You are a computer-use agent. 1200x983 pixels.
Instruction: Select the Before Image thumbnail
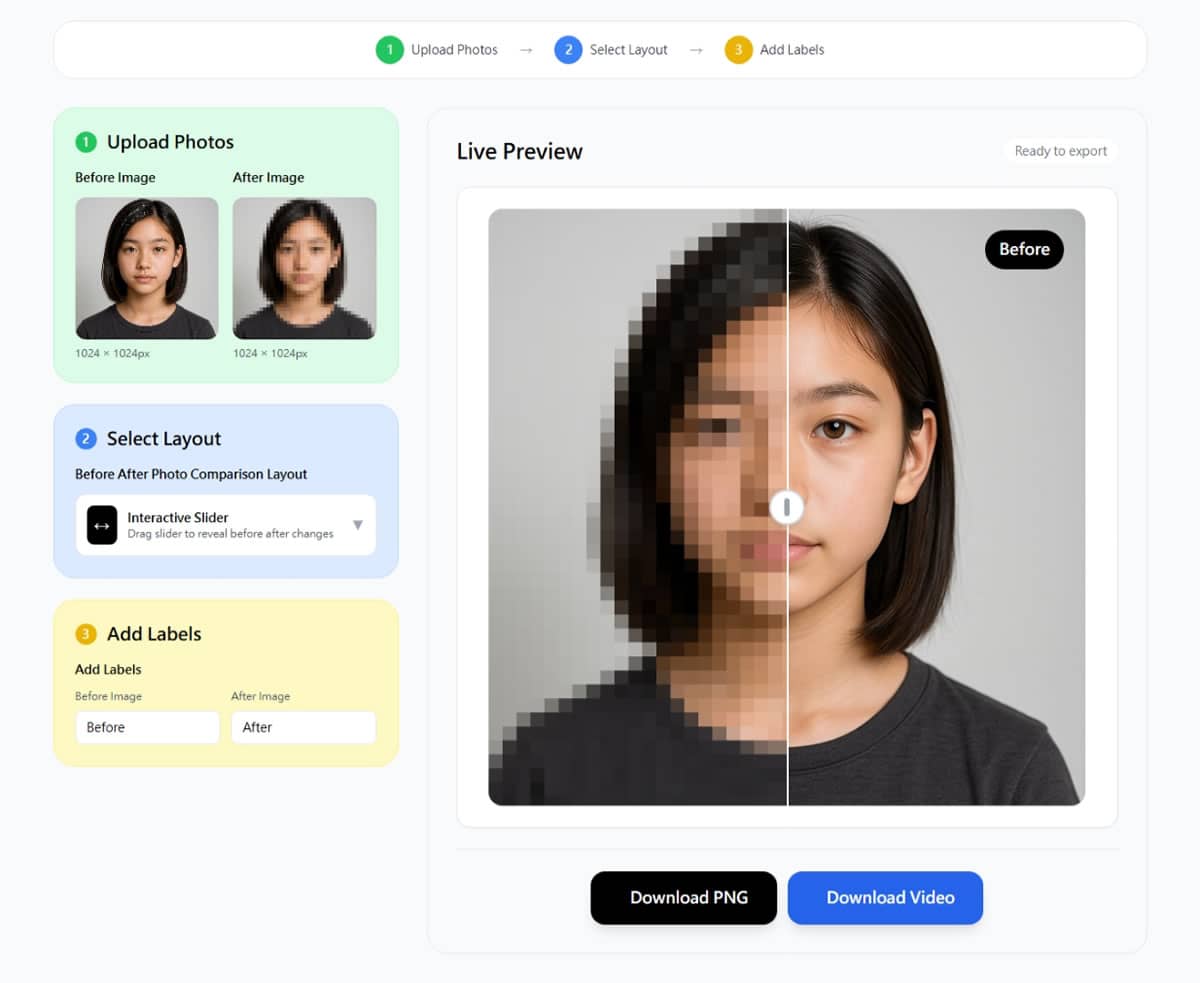click(x=147, y=268)
